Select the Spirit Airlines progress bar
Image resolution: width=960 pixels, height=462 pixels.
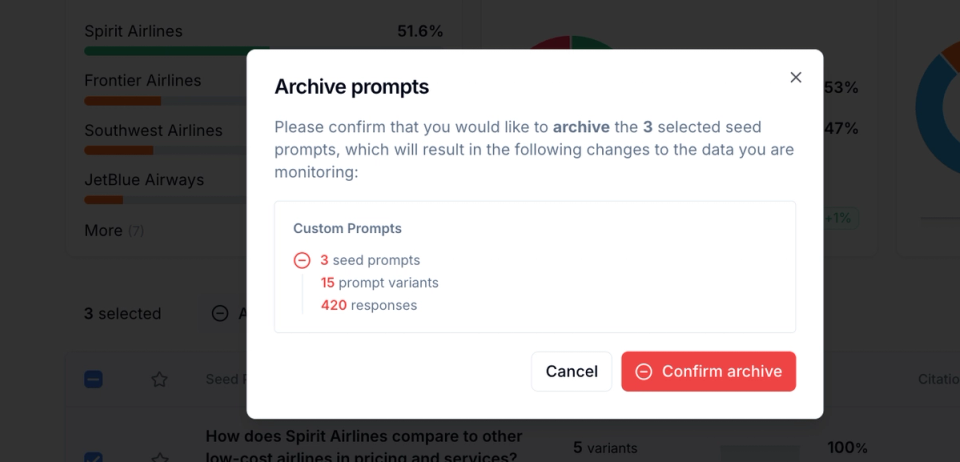[176, 51]
